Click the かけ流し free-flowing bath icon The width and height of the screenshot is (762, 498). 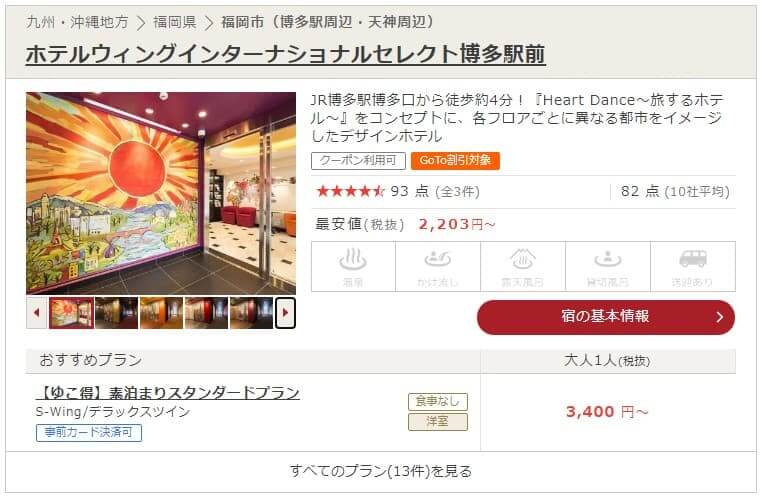coord(438,266)
